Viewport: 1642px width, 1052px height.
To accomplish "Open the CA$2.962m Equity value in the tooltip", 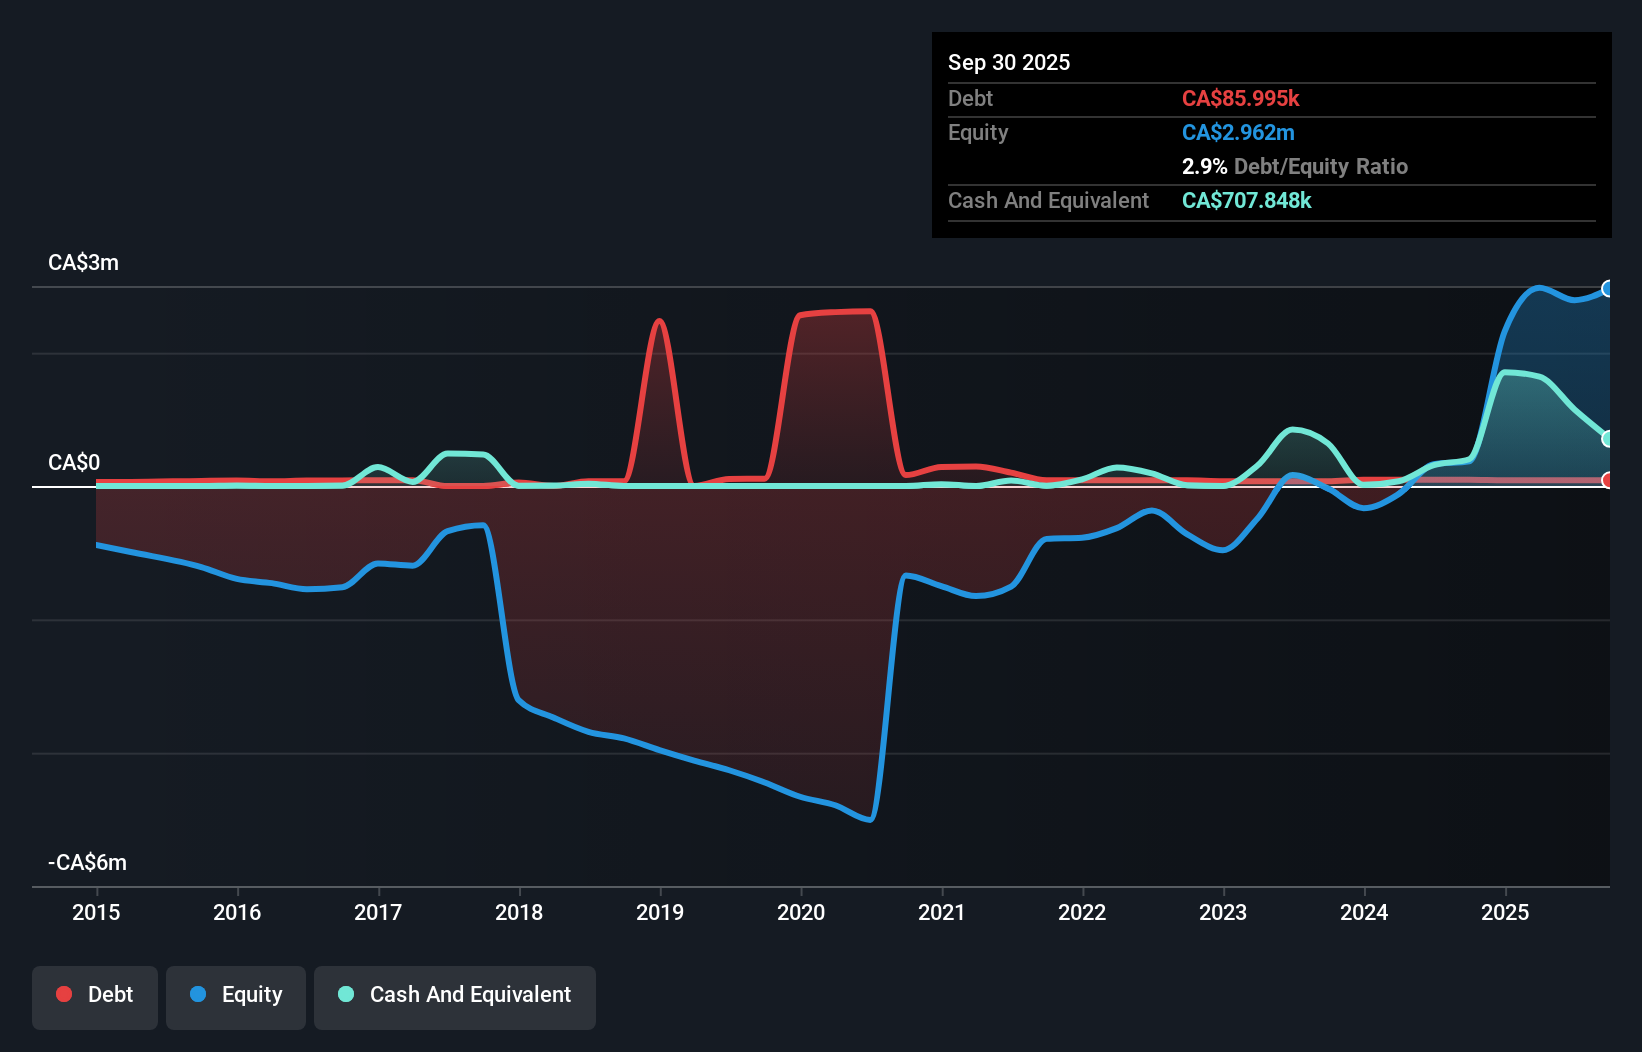I will [x=1238, y=132].
